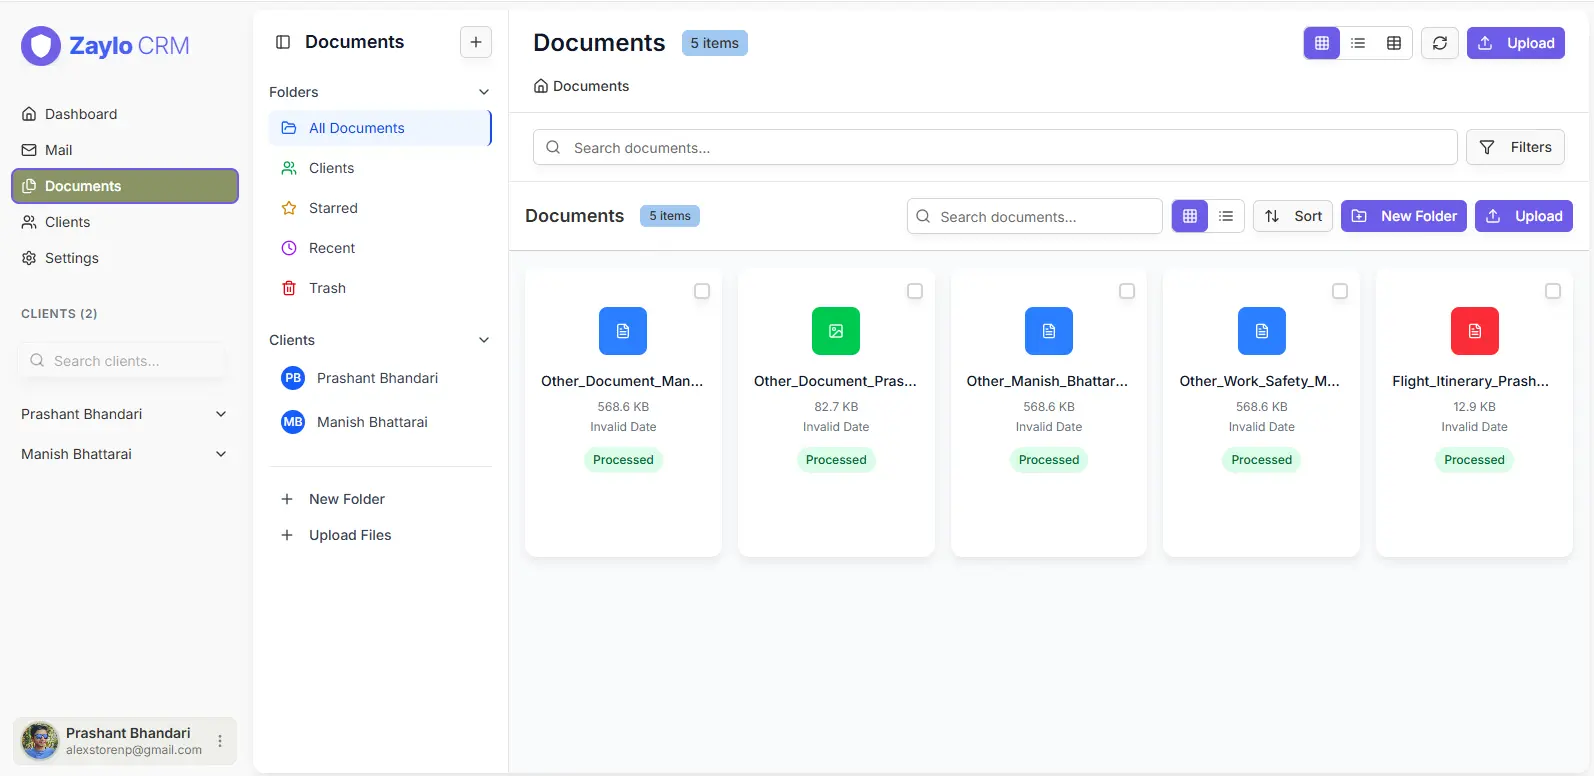Select list view in Documents toolbar
The height and width of the screenshot is (776, 1594).
(1226, 216)
